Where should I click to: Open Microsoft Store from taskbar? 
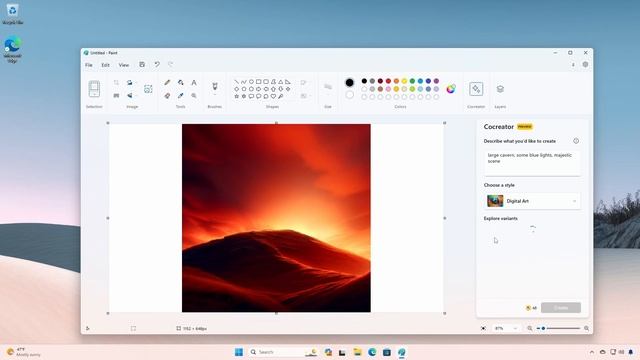(387, 352)
